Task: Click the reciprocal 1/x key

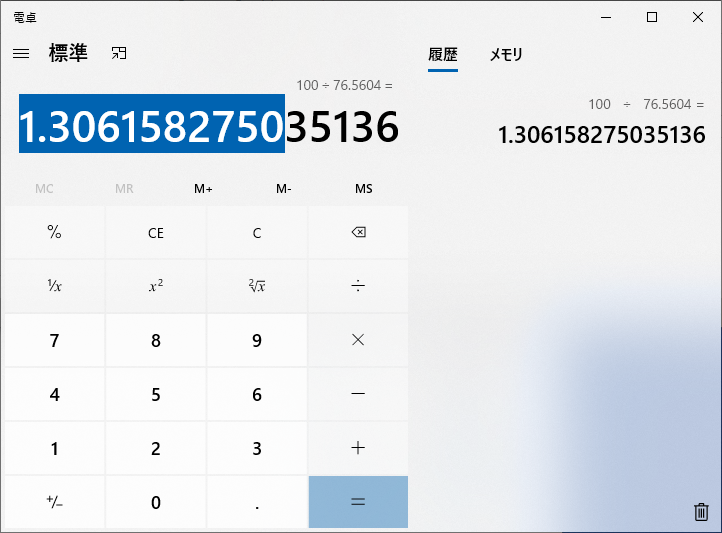Action: pos(55,286)
